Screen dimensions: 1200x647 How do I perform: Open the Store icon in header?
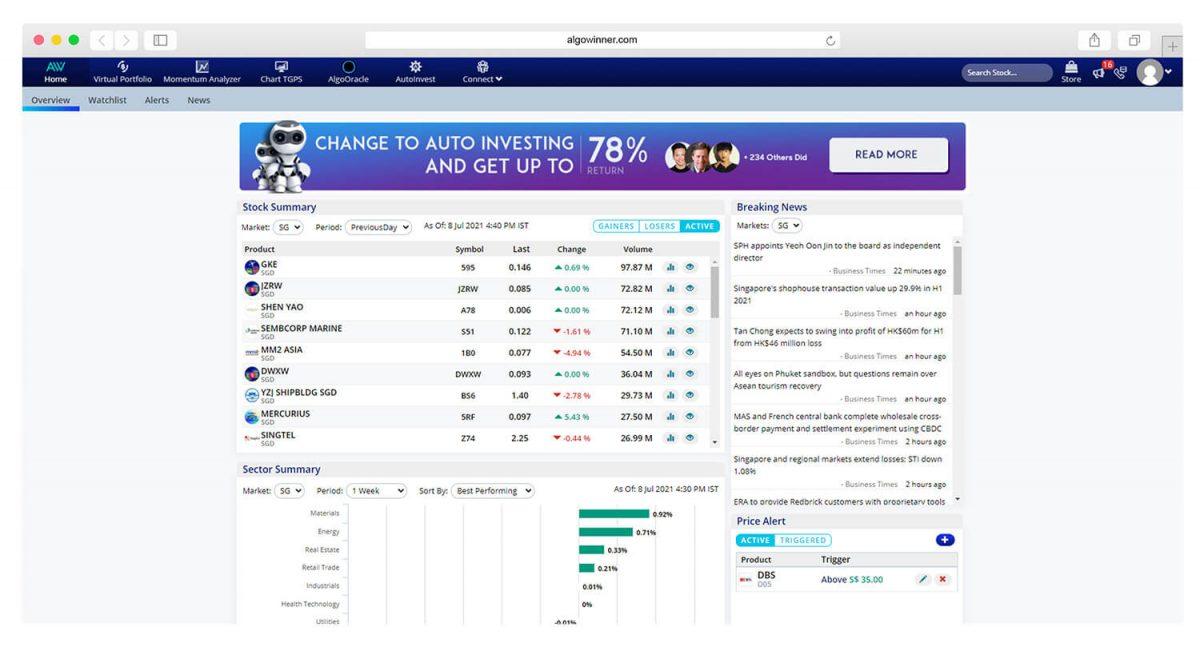(x=1070, y=73)
